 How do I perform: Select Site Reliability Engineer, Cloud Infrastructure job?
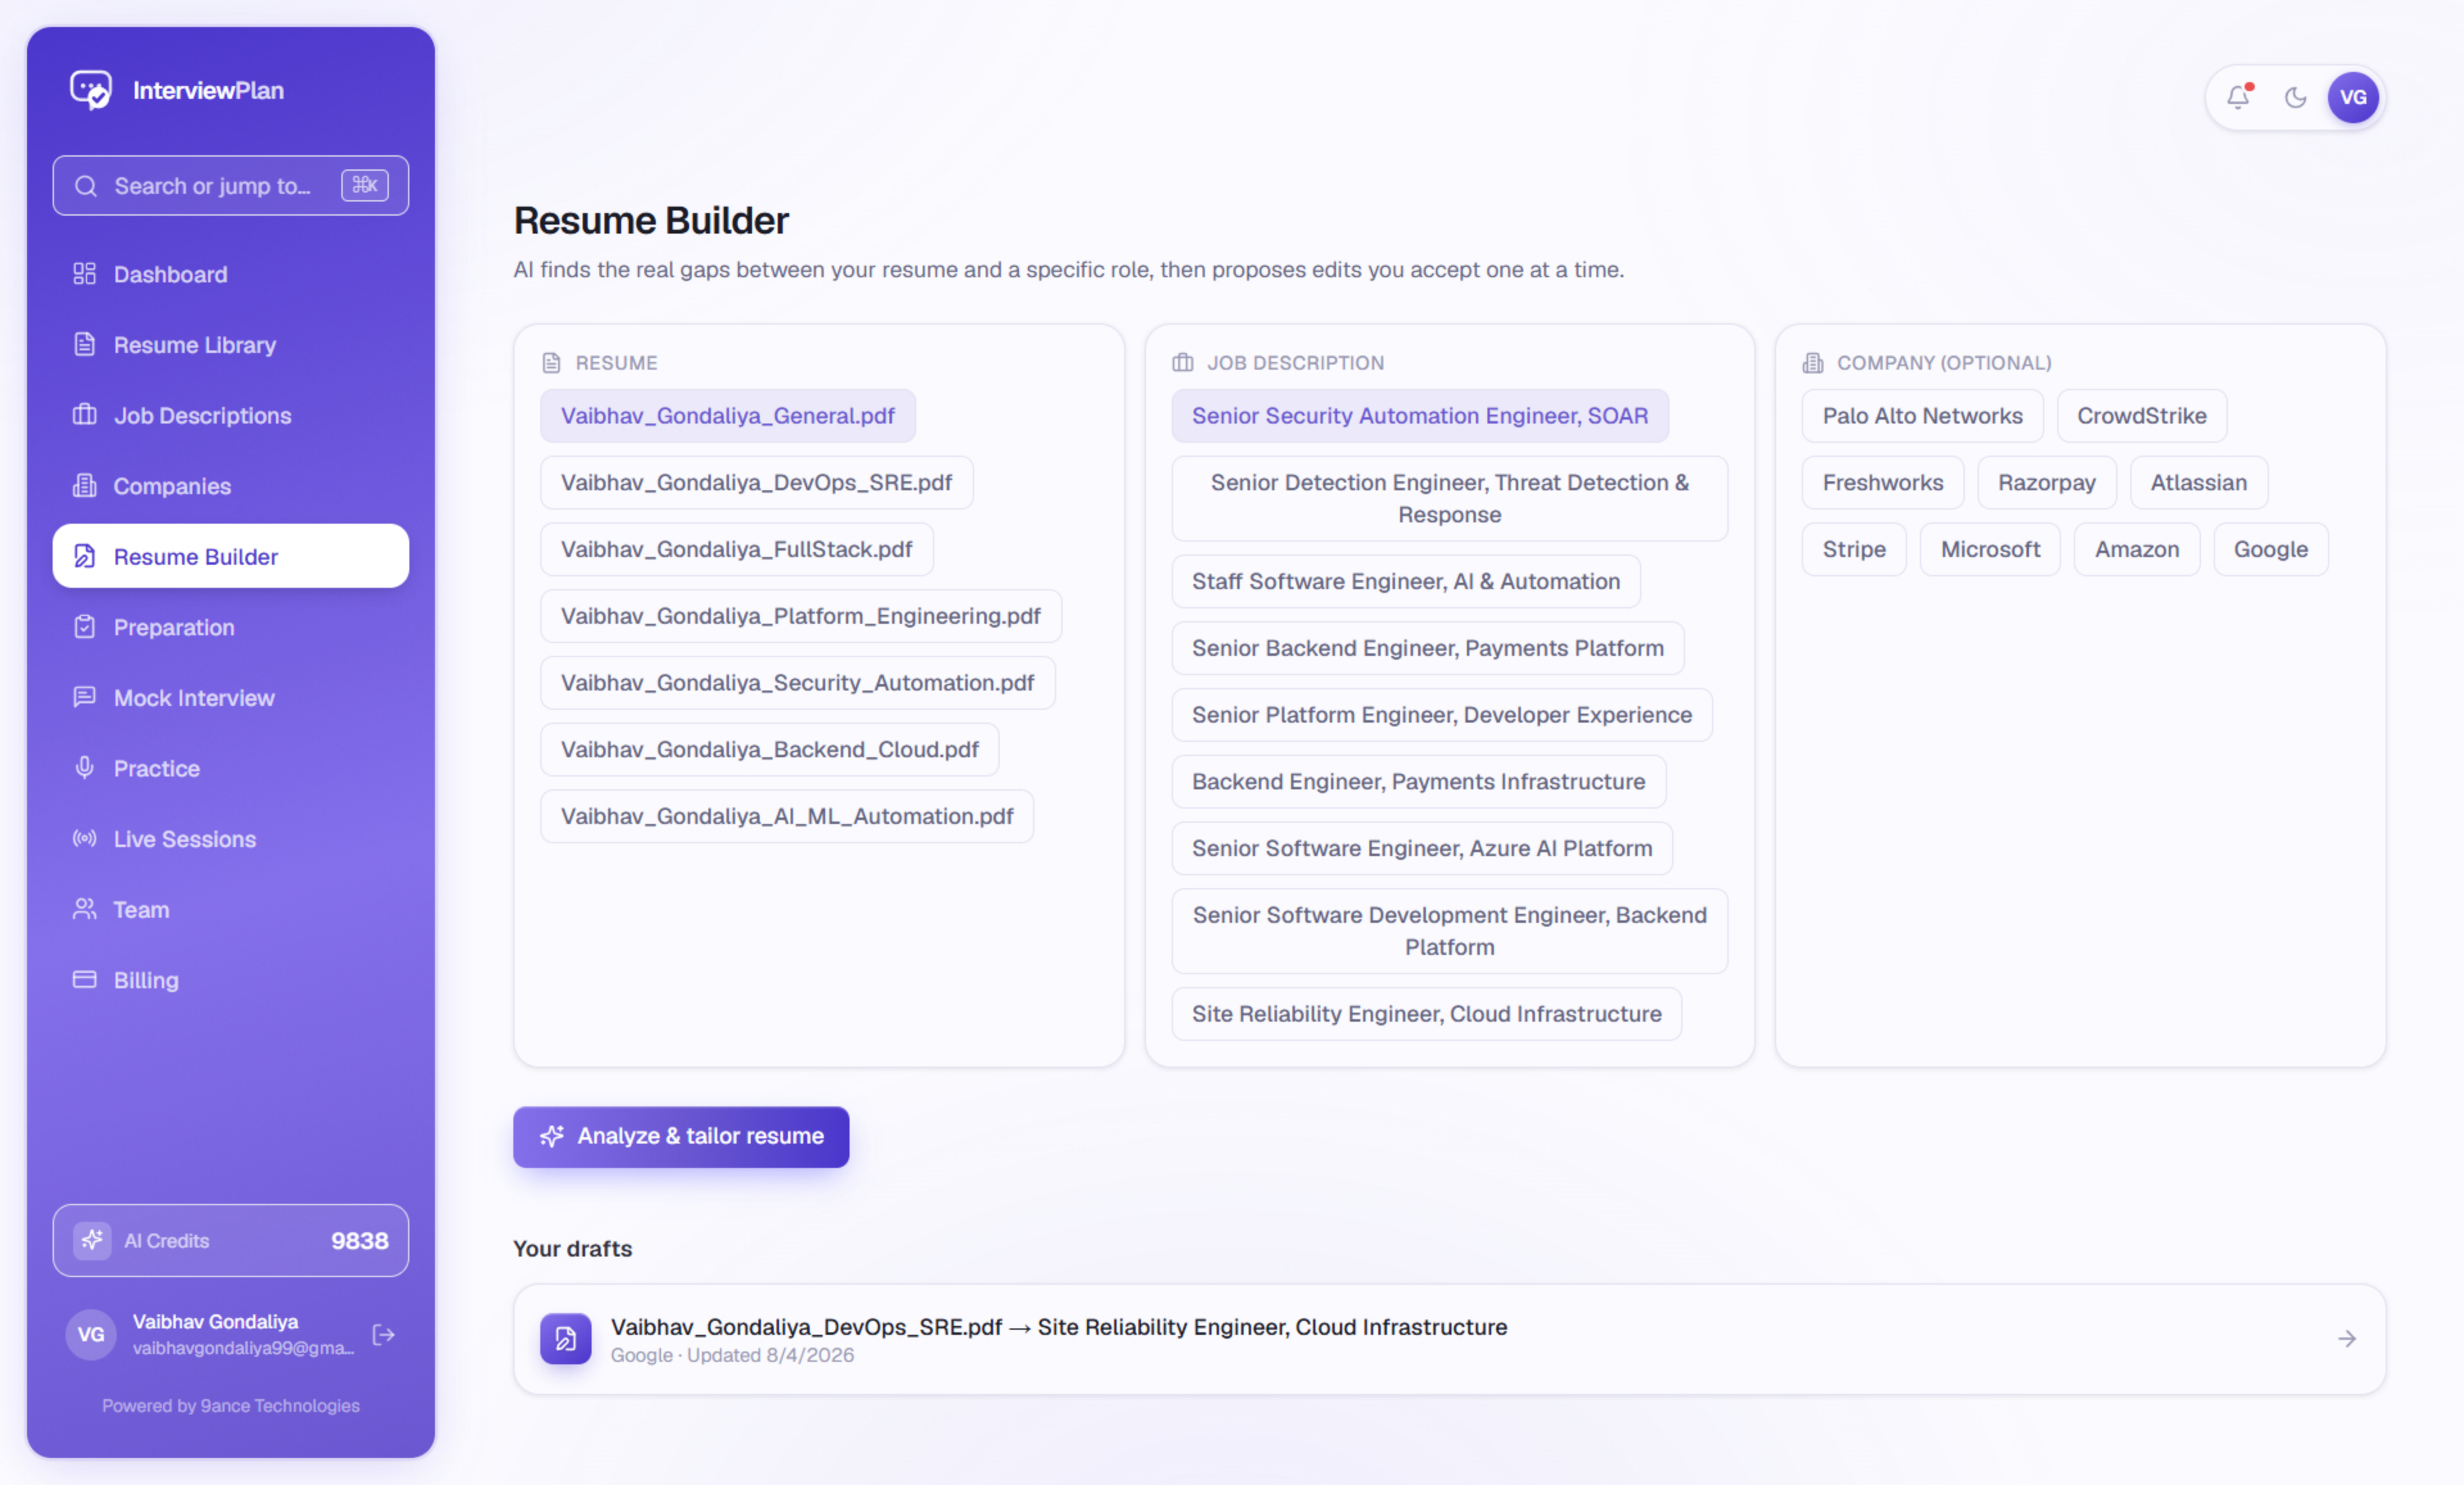click(x=1426, y=1014)
